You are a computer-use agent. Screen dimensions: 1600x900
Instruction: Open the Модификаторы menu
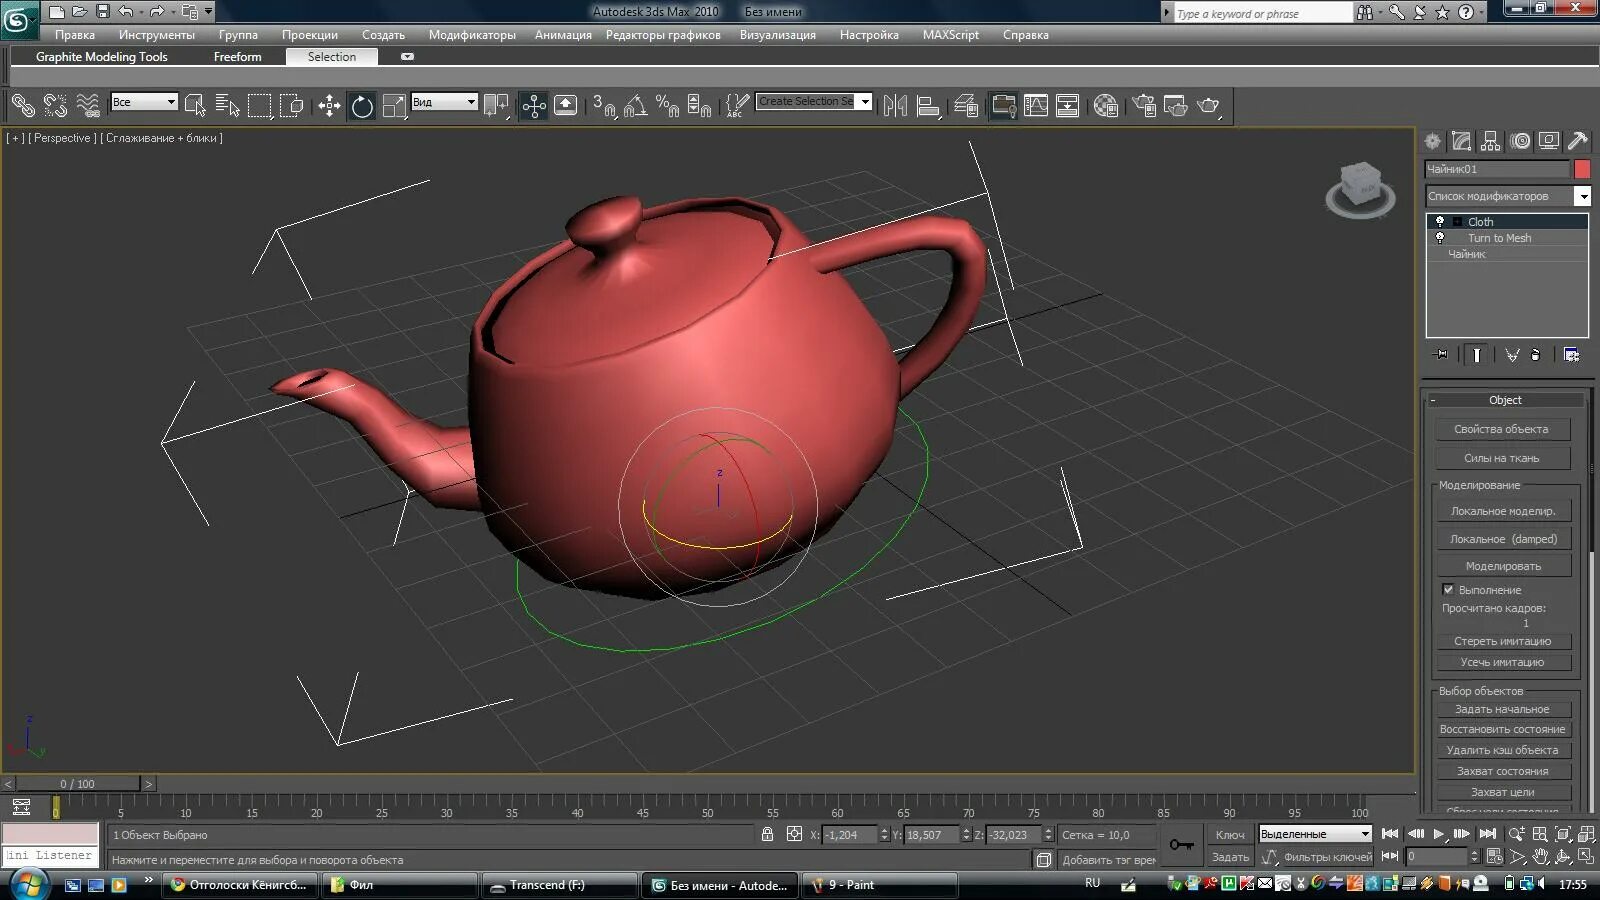[472, 34]
